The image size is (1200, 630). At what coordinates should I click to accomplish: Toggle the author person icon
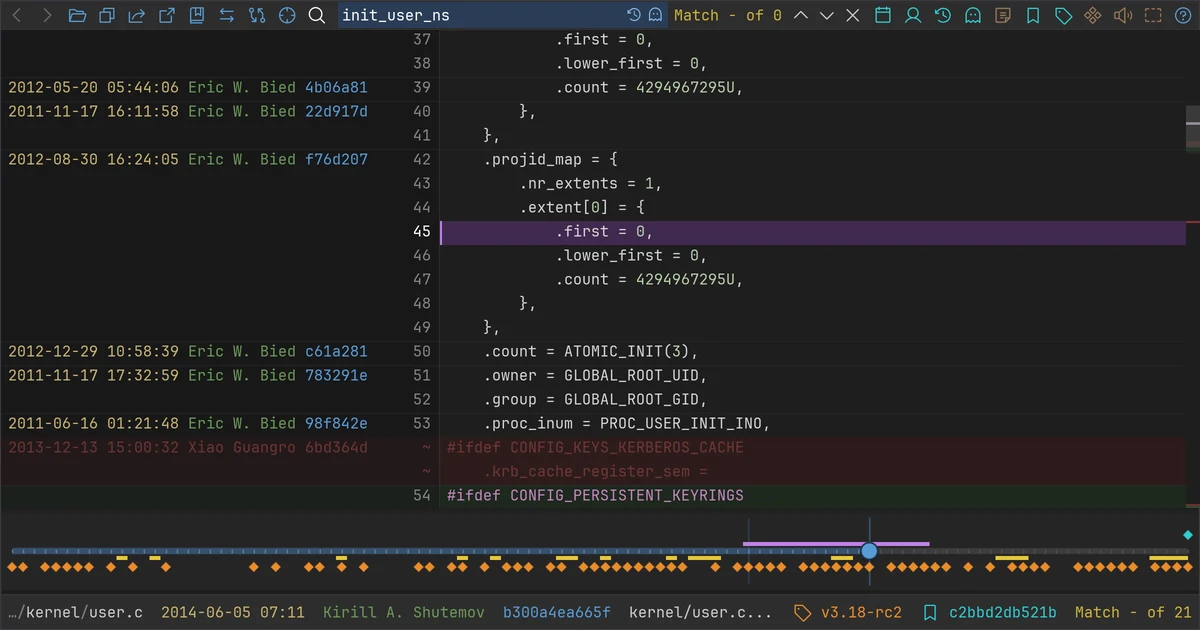(x=913, y=15)
